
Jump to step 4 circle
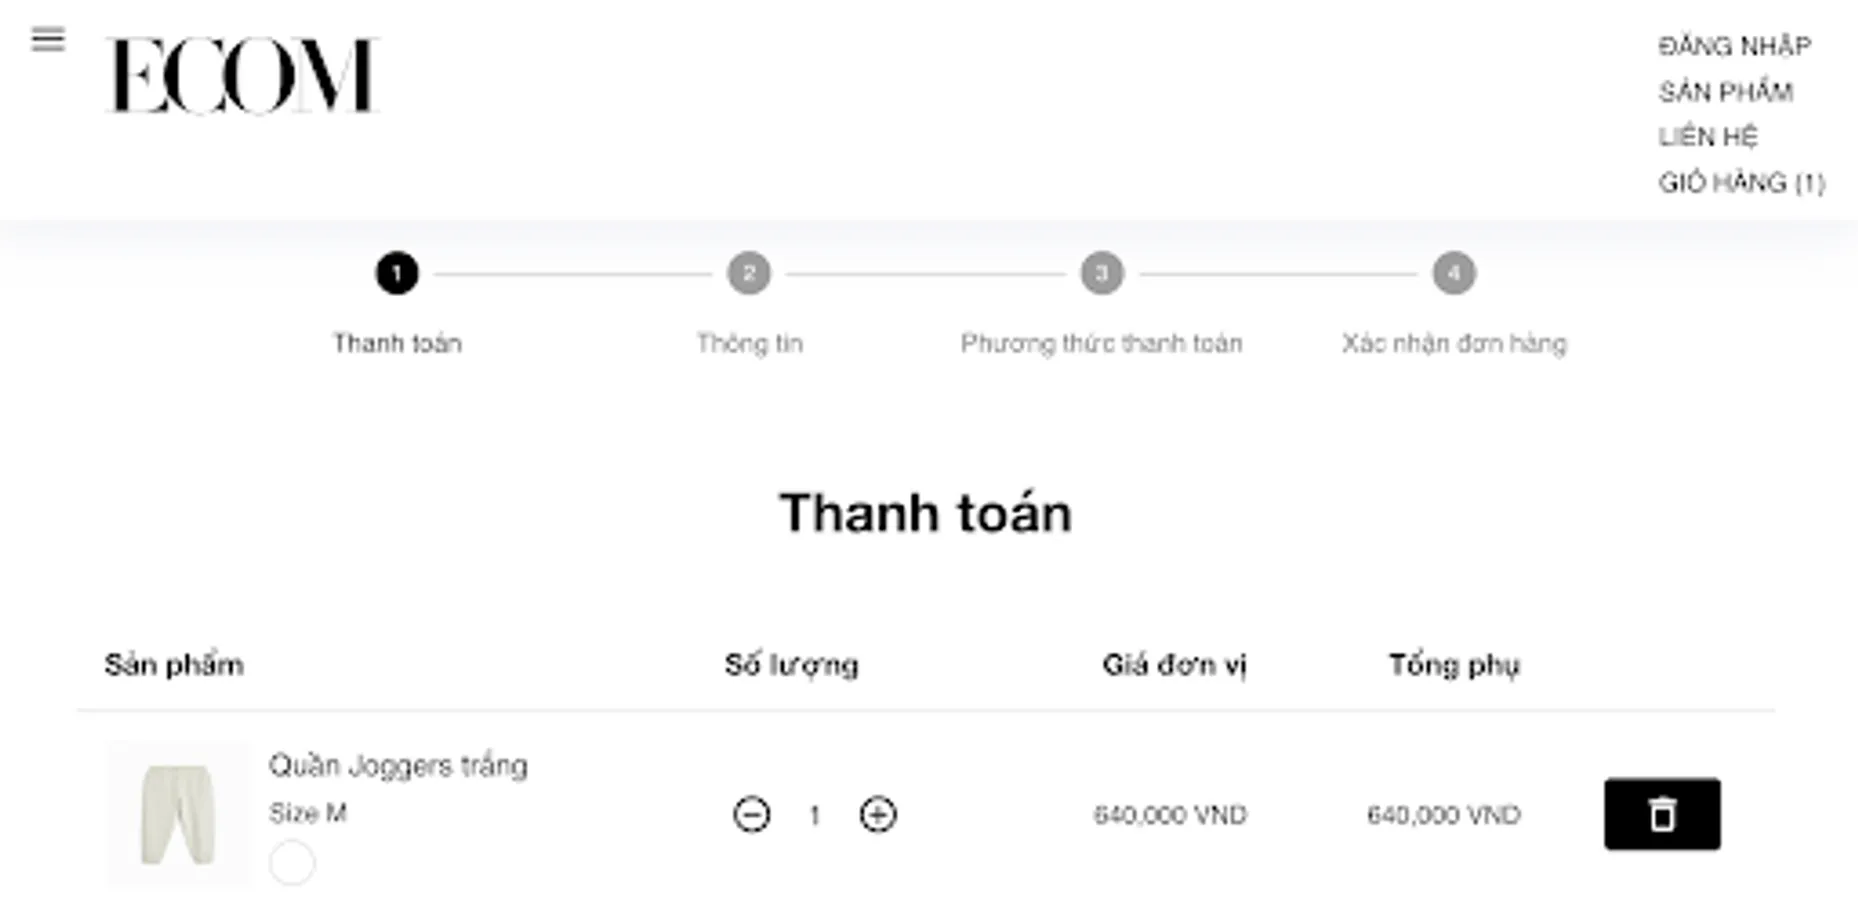[1454, 273]
